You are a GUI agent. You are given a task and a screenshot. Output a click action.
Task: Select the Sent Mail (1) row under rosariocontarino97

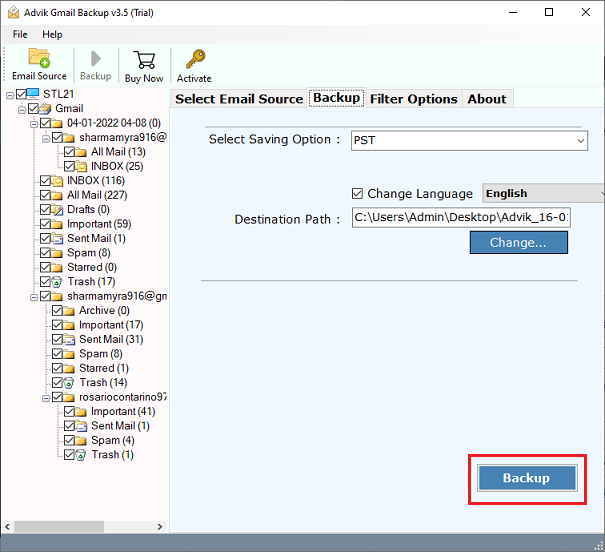120,426
